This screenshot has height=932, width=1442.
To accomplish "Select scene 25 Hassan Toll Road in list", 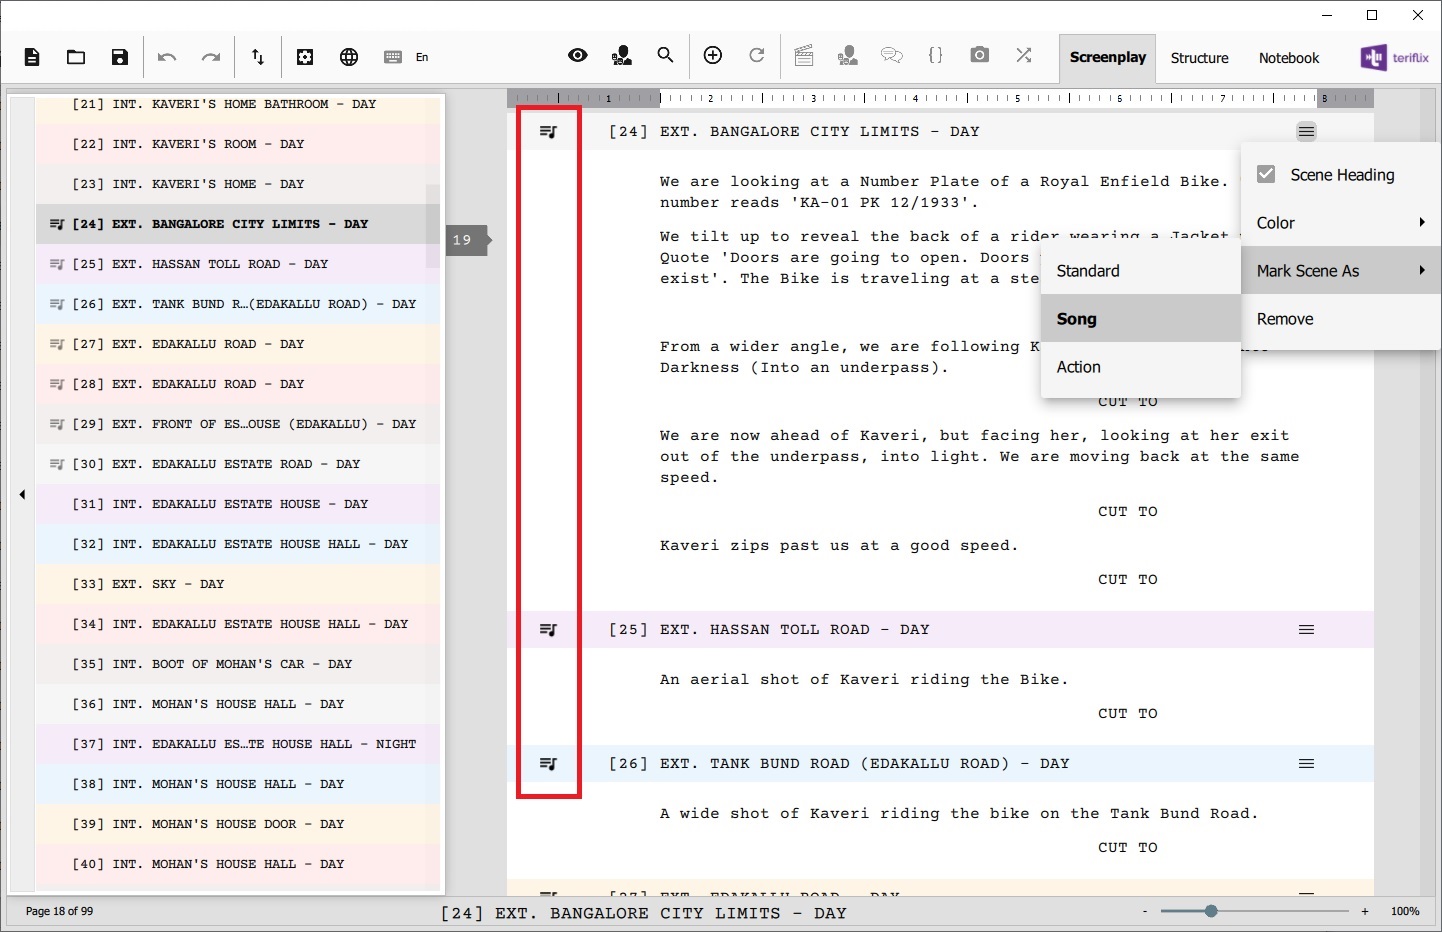I will point(238,264).
